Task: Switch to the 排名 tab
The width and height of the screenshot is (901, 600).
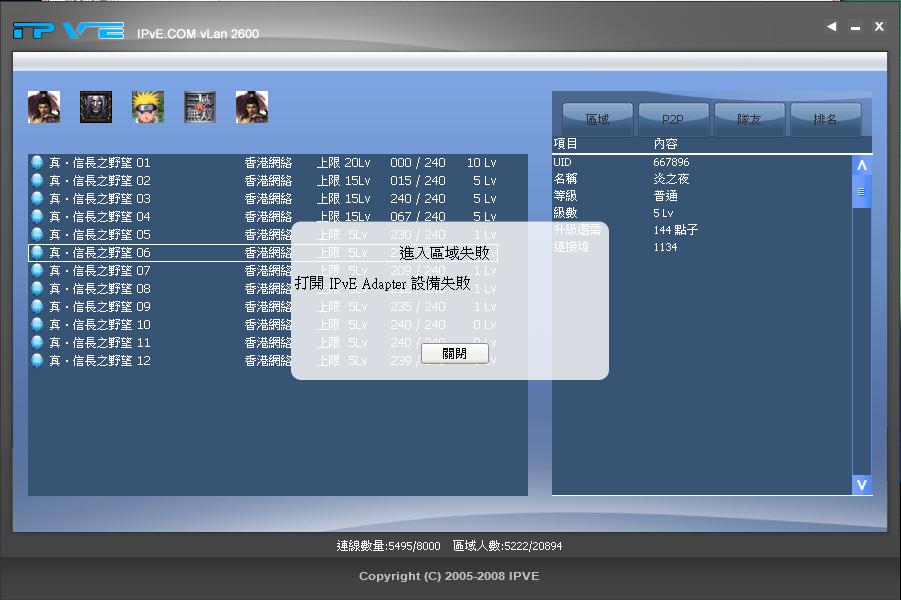Action: 825,120
